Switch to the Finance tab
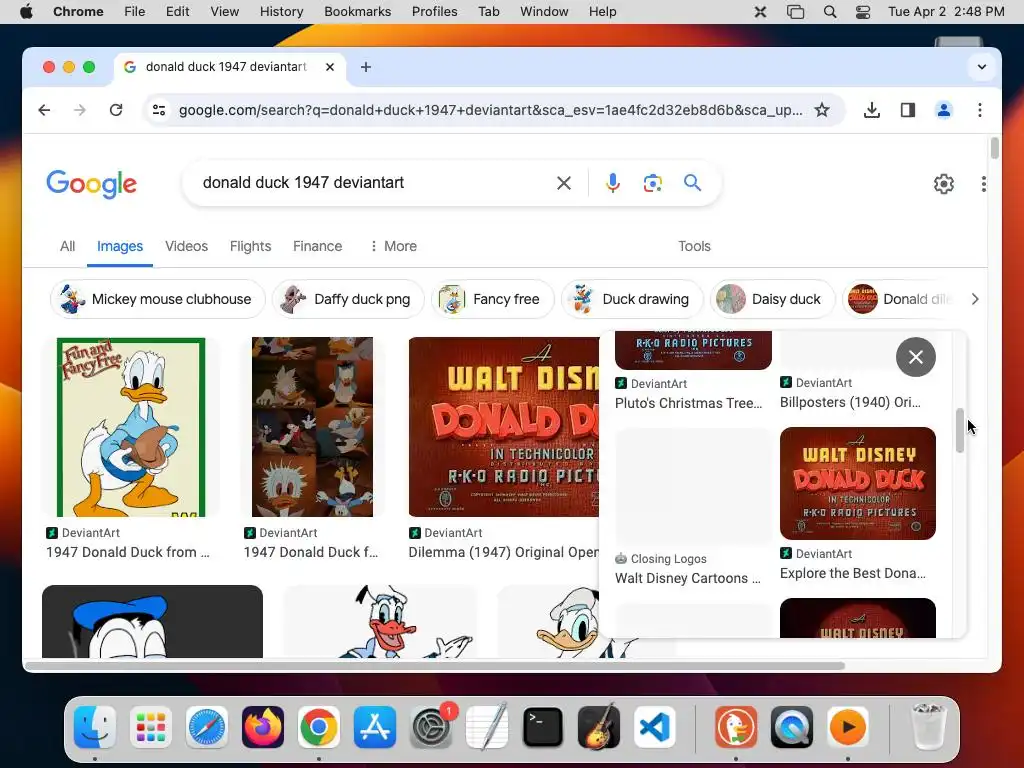 tap(317, 246)
